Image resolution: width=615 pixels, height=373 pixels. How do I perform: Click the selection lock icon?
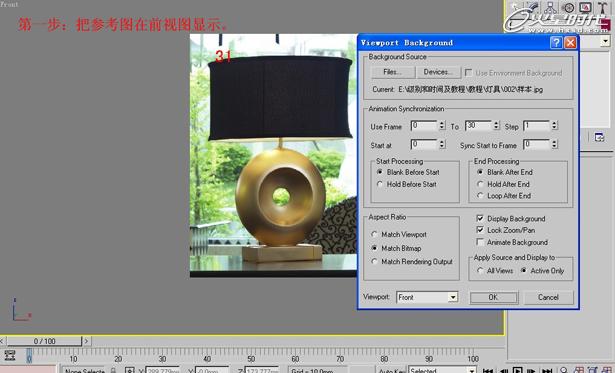[x=113, y=370]
